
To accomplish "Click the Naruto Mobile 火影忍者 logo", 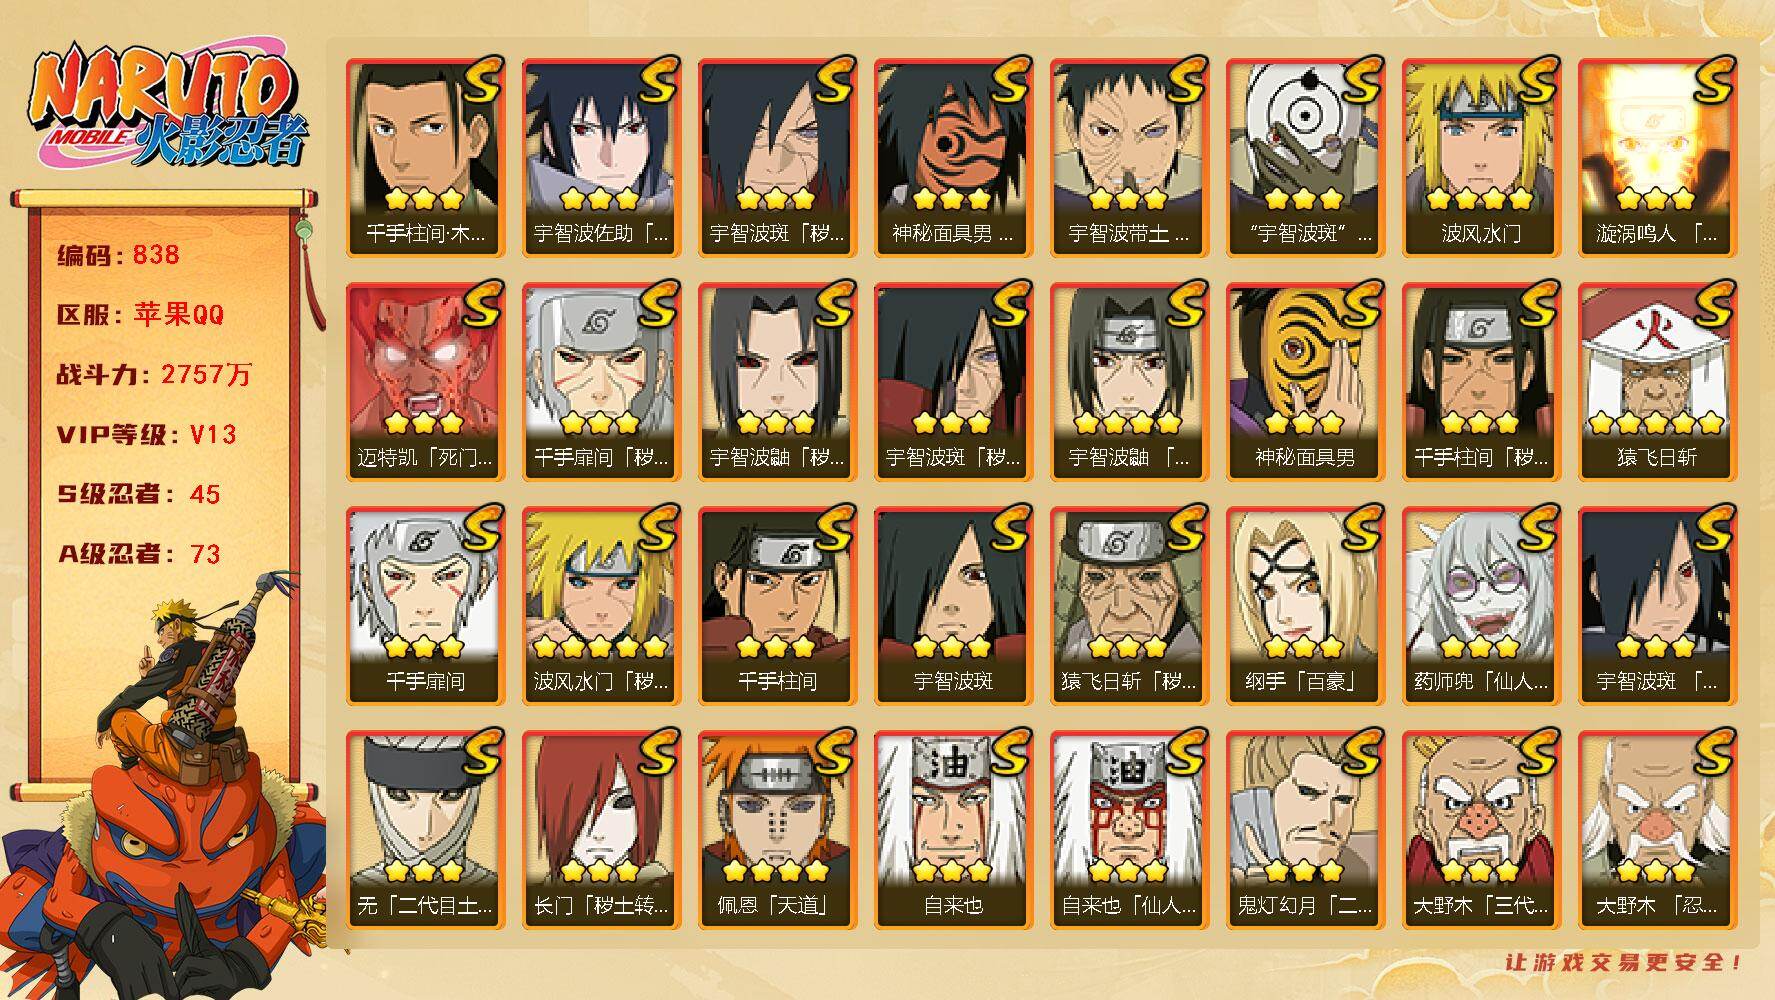I will coord(165,108).
